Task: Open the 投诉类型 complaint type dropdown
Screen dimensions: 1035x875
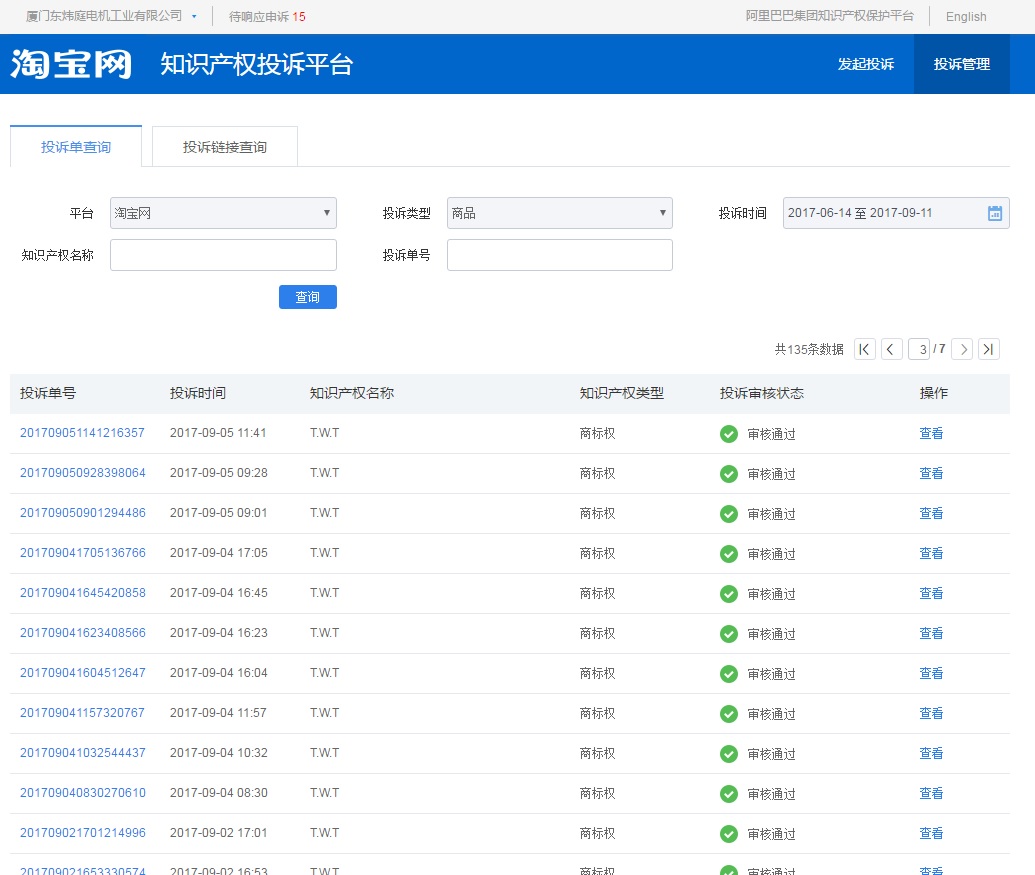Action: tap(559, 213)
